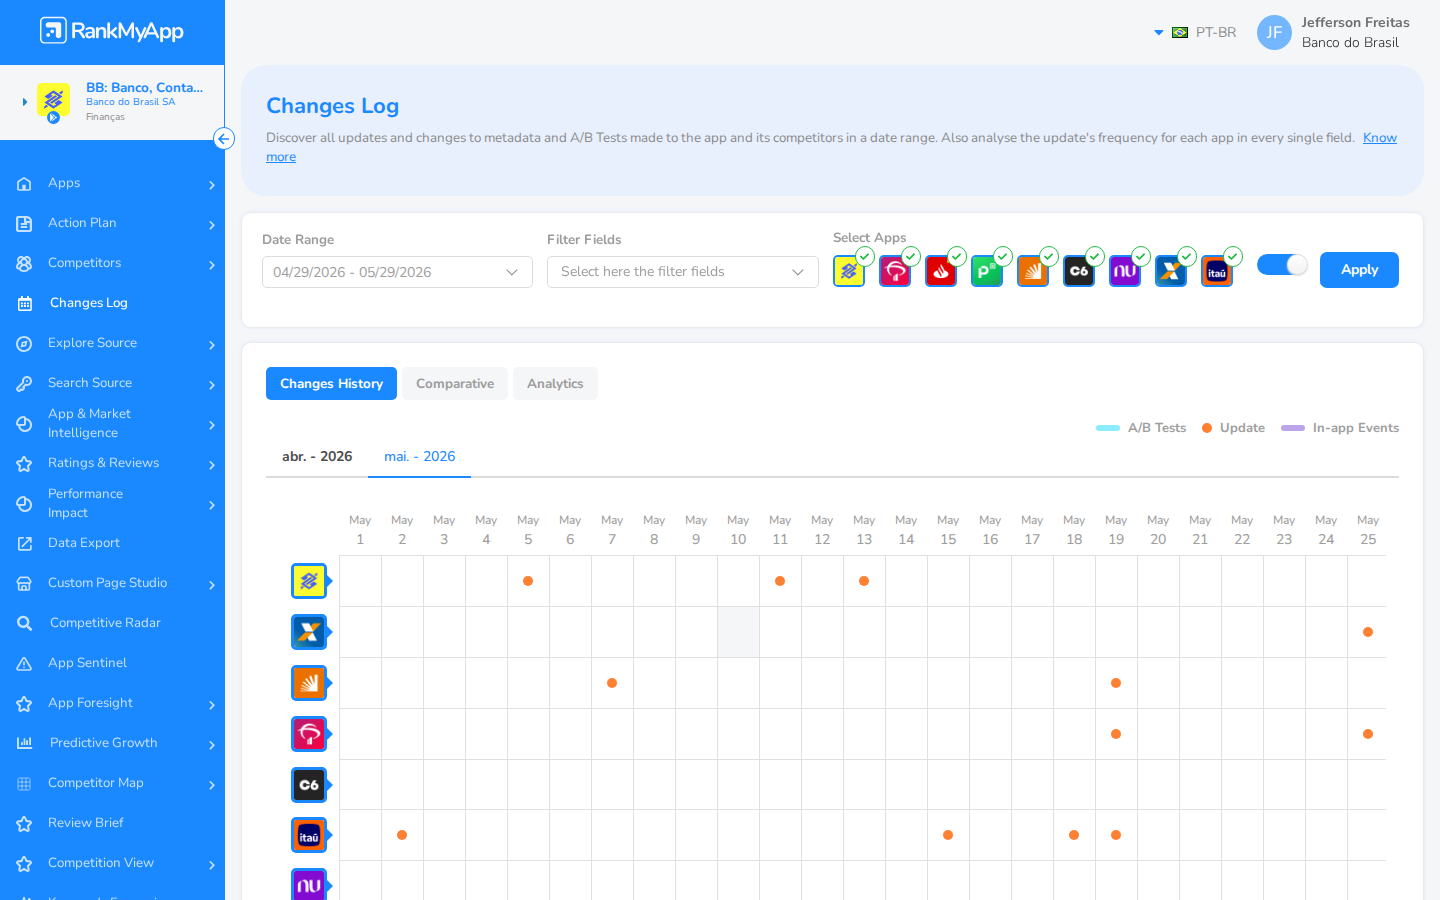Click the Data Export icon

(24, 544)
